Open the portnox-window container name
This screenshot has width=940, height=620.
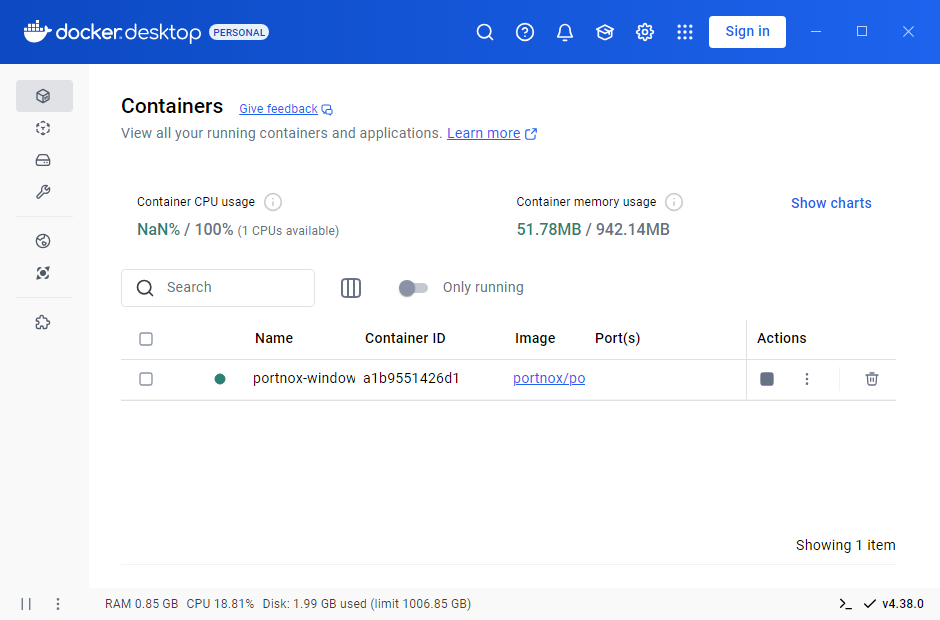304,378
